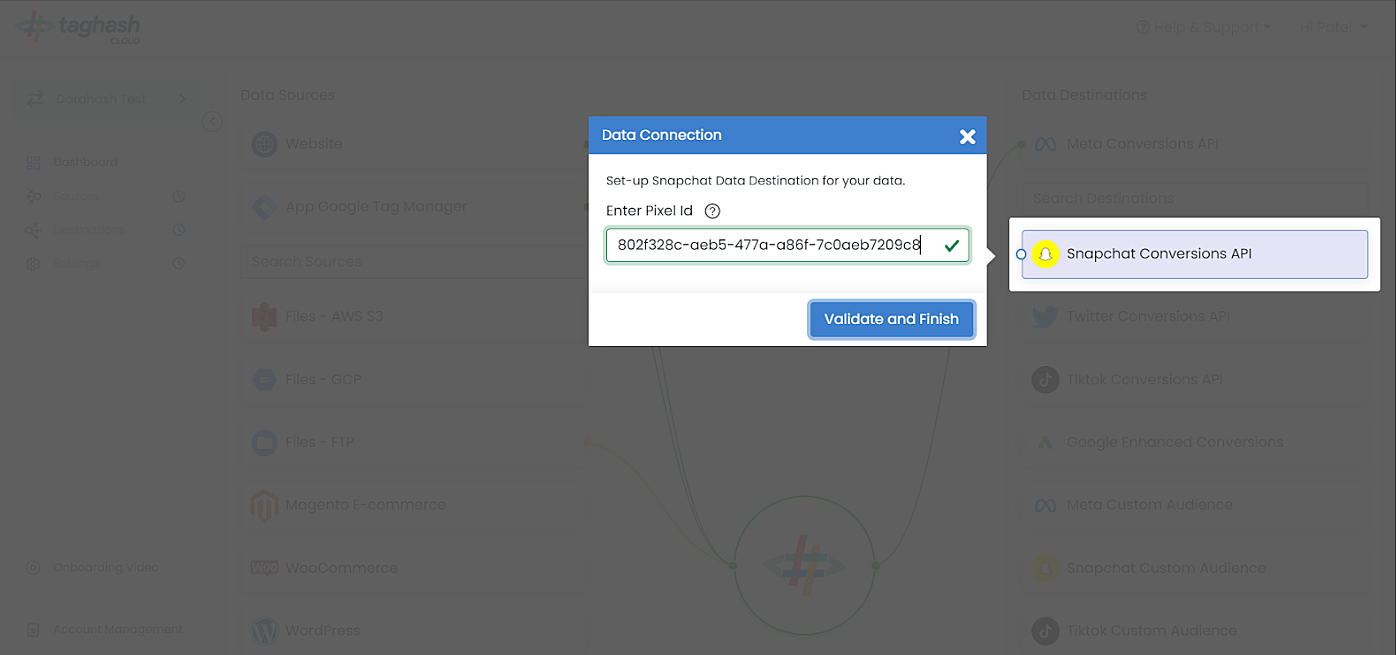Select Files - AWS S3 source
This screenshot has height=655, width=1396.
(413, 317)
